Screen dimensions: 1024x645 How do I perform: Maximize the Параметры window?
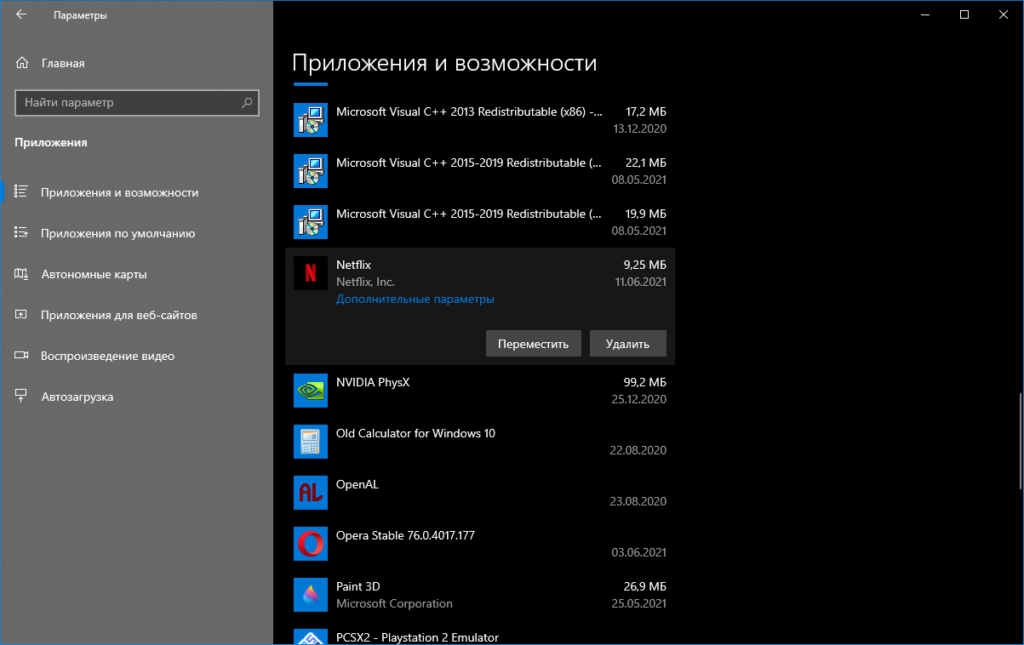tap(964, 14)
